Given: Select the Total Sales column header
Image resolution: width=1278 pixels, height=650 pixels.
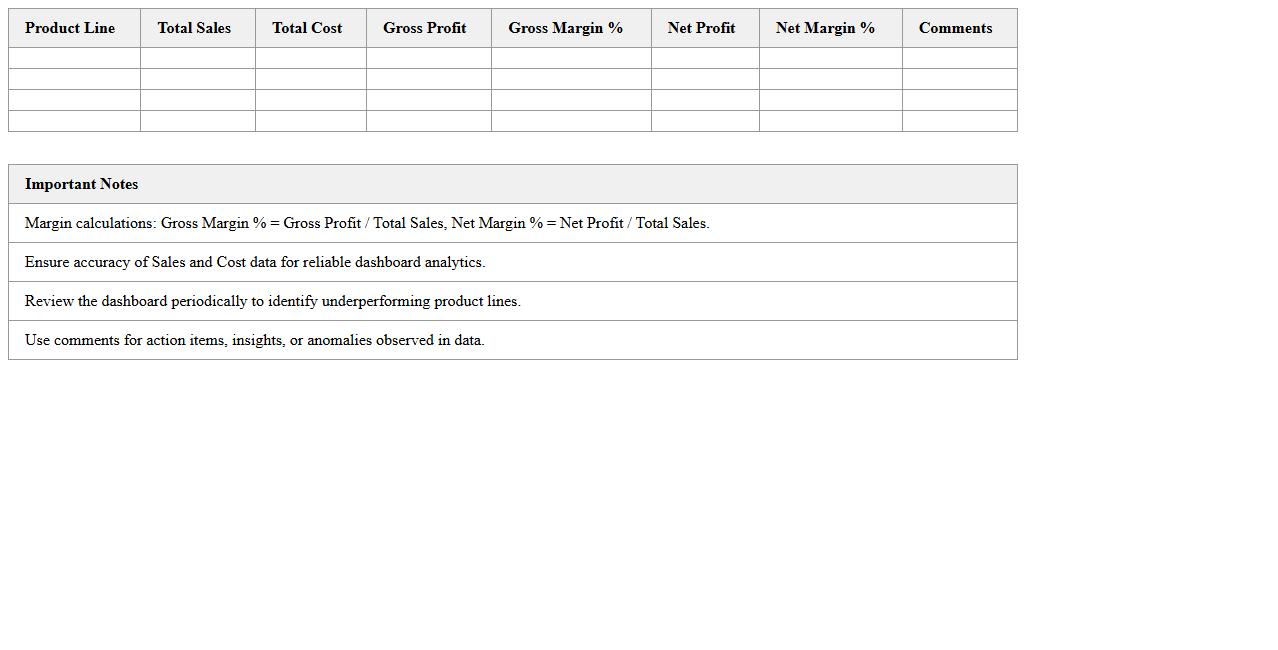Looking at the screenshot, I should 194,28.
